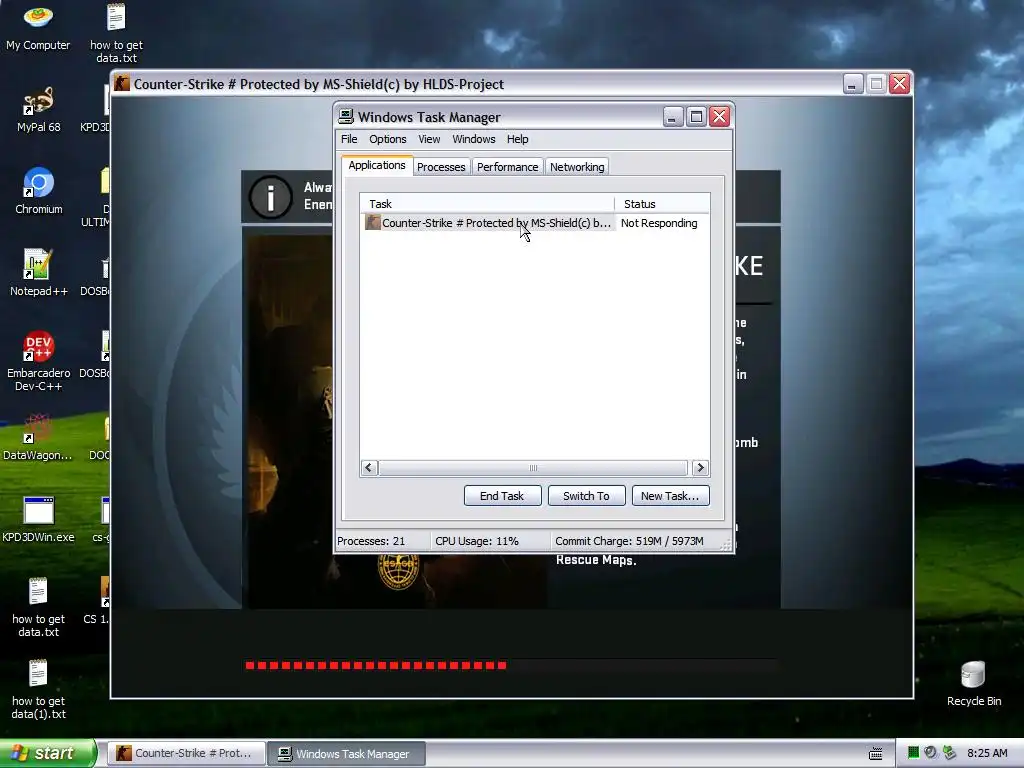Click Counter-Strike icon in task list row

(x=372, y=223)
